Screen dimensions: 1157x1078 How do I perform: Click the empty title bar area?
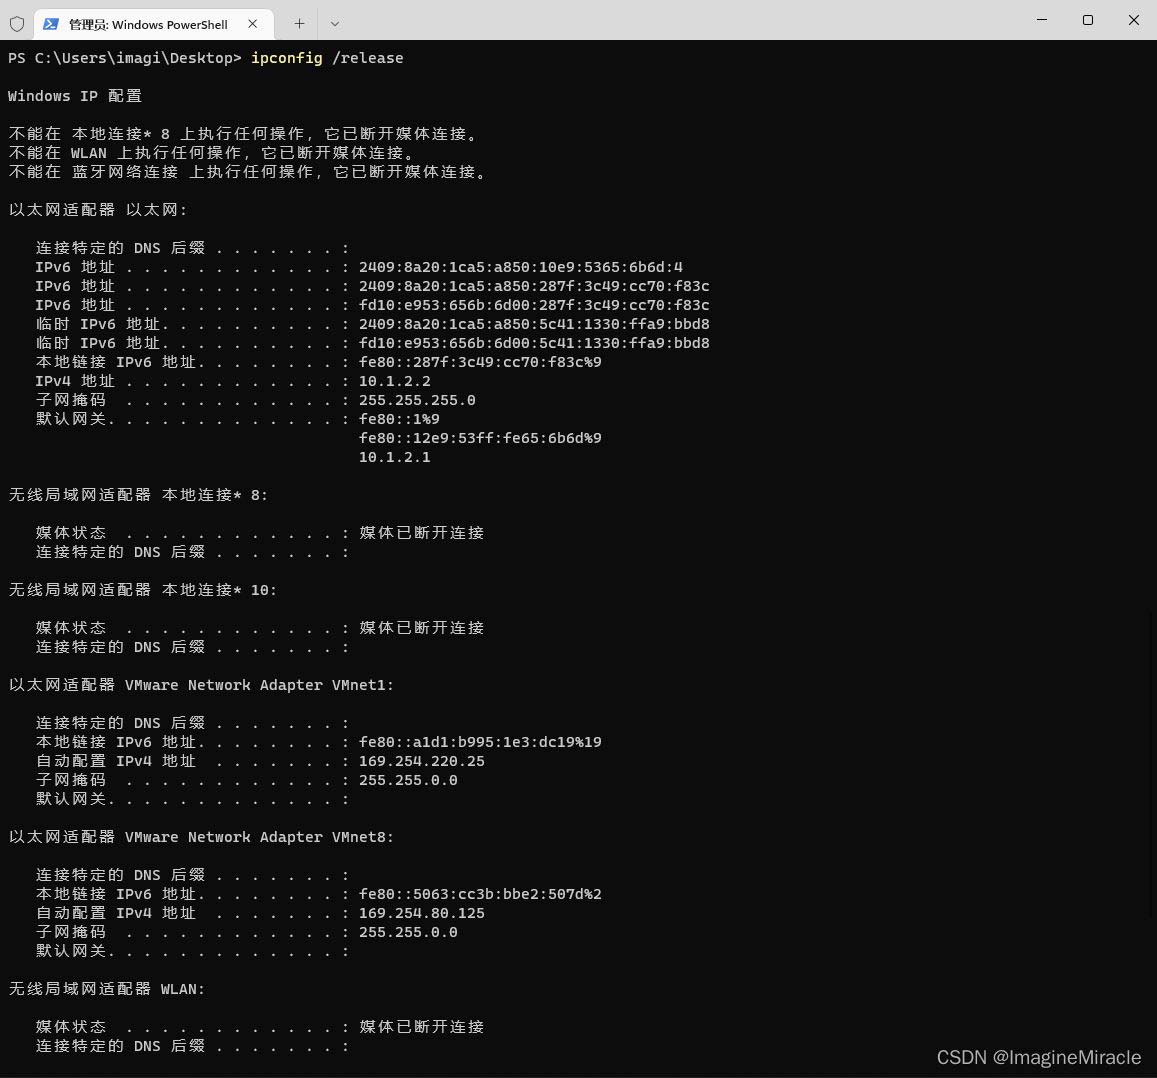680,20
